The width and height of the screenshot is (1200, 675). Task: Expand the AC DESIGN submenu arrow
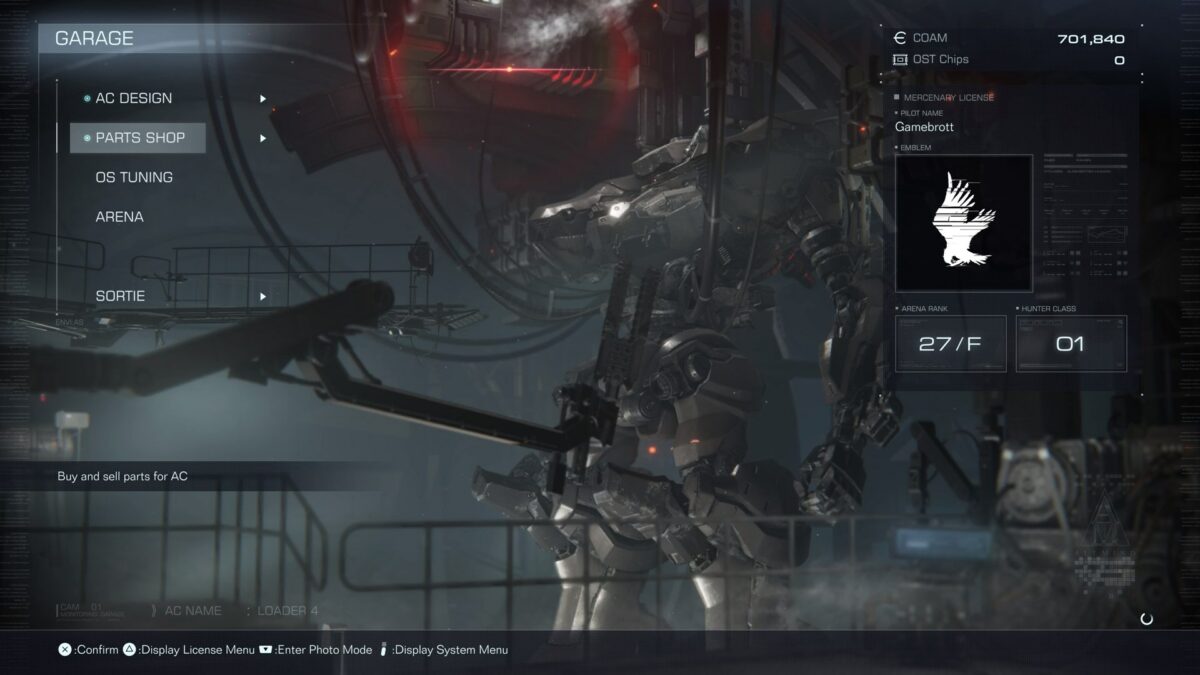pyautogui.click(x=263, y=98)
